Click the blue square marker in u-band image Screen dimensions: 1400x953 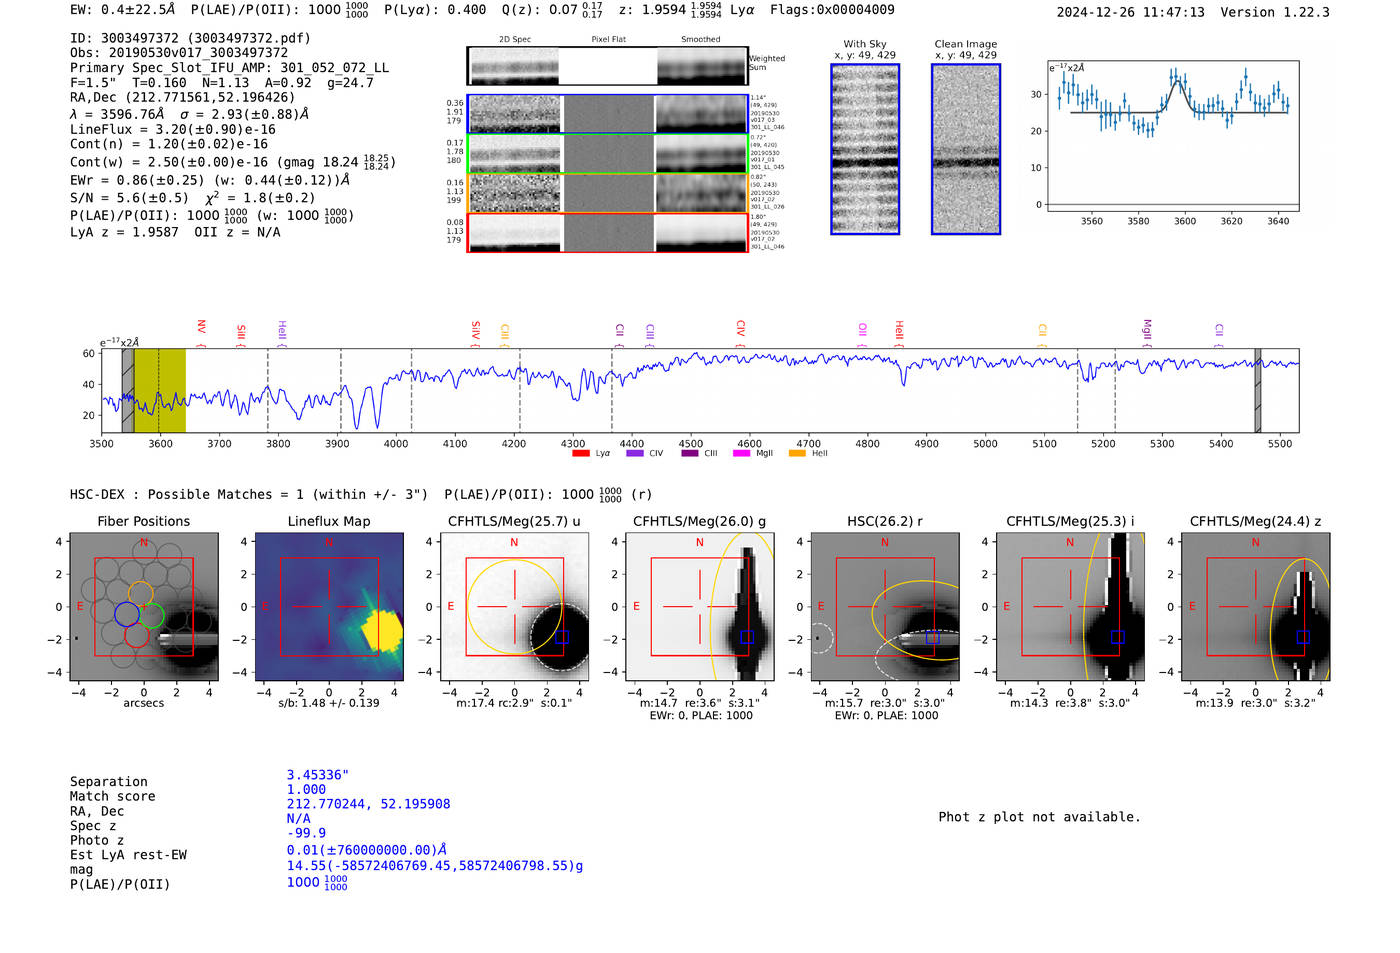tap(562, 636)
